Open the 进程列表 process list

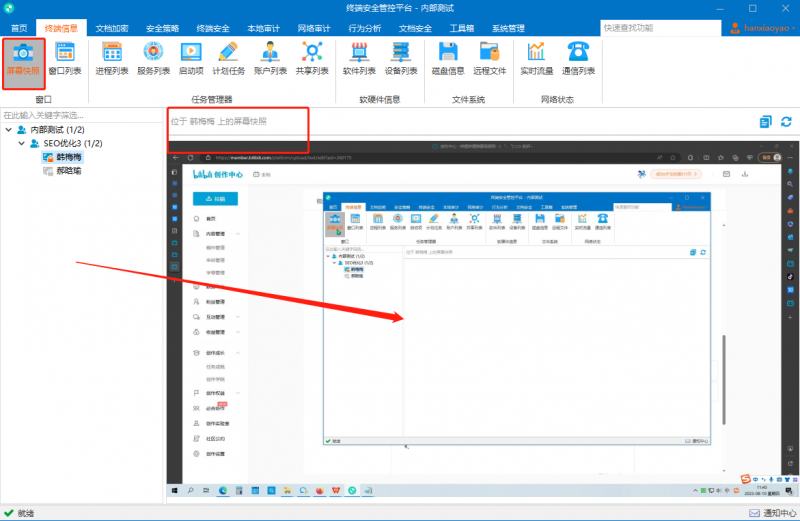pyautogui.click(x=112, y=59)
